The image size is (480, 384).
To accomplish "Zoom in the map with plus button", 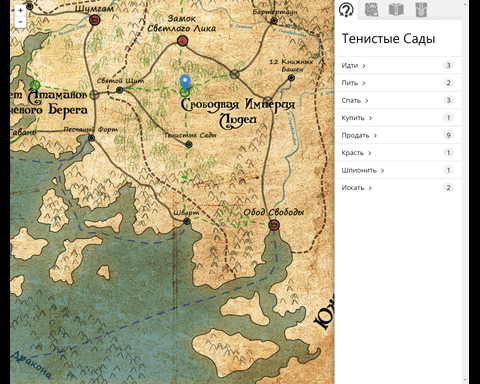I will 20,11.
